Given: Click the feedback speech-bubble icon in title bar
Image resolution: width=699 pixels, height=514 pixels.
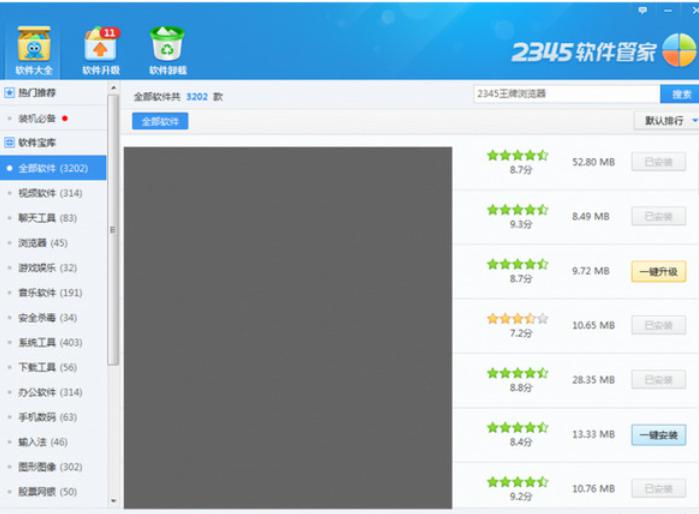Looking at the screenshot, I should pyautogui.click(x=642, y=10).
